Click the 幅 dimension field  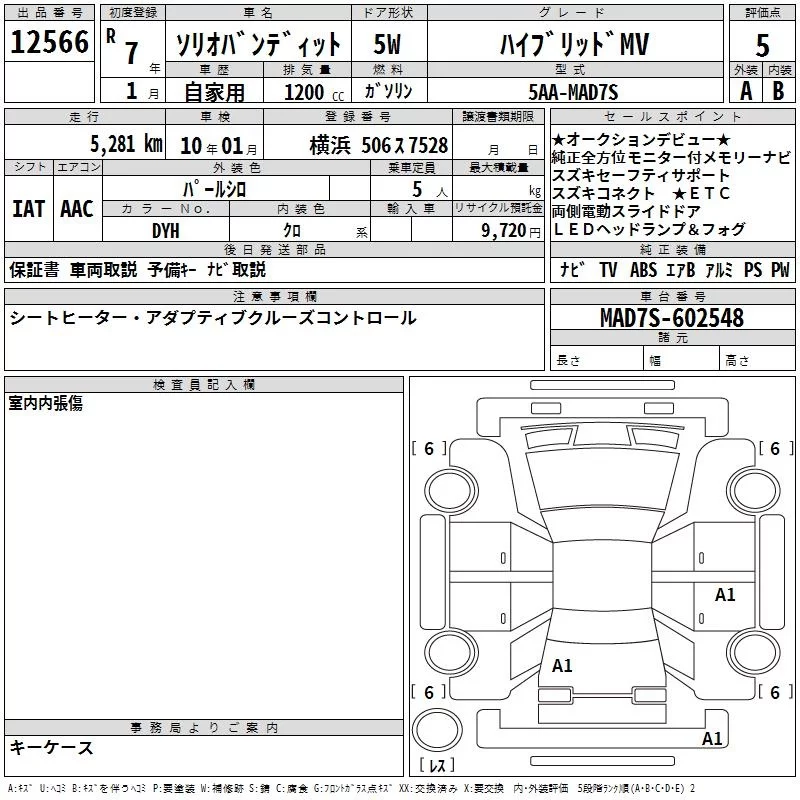(682, 360)
